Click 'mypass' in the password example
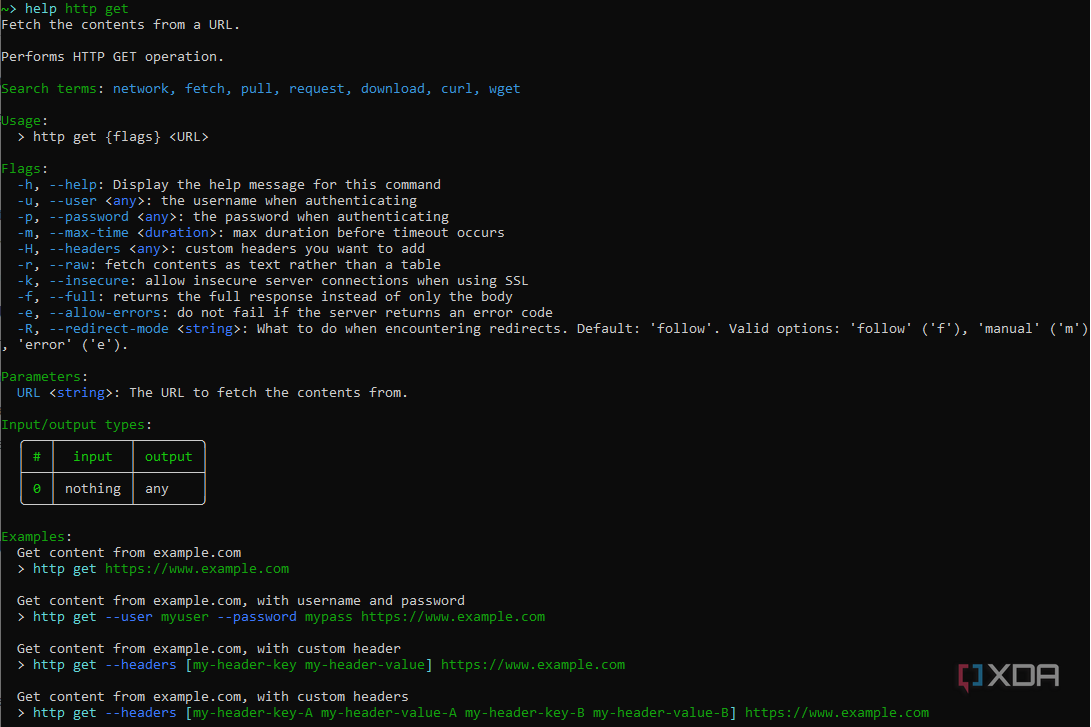Image resolution: width=1091 pixels, height=727 pixels. tap(328, 616)
